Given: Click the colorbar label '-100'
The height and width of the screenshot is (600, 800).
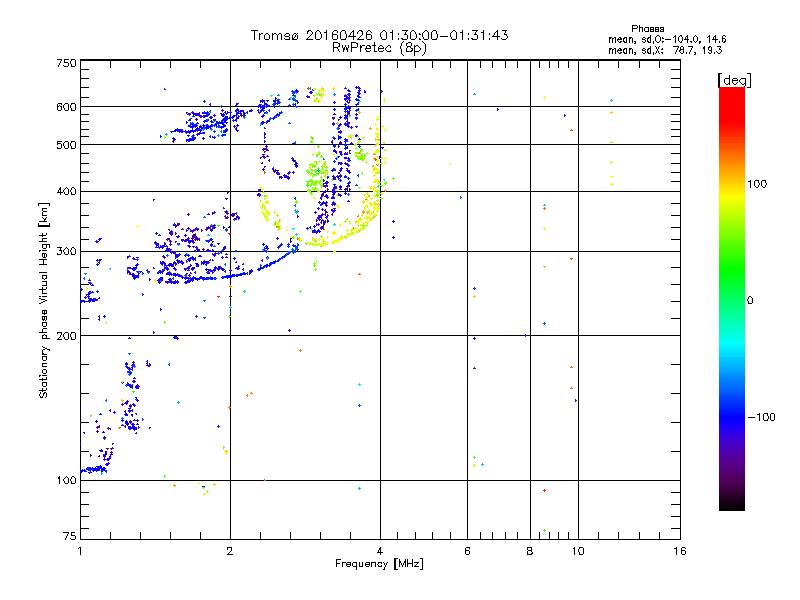Looking at the screenshot, I should 761,417.
